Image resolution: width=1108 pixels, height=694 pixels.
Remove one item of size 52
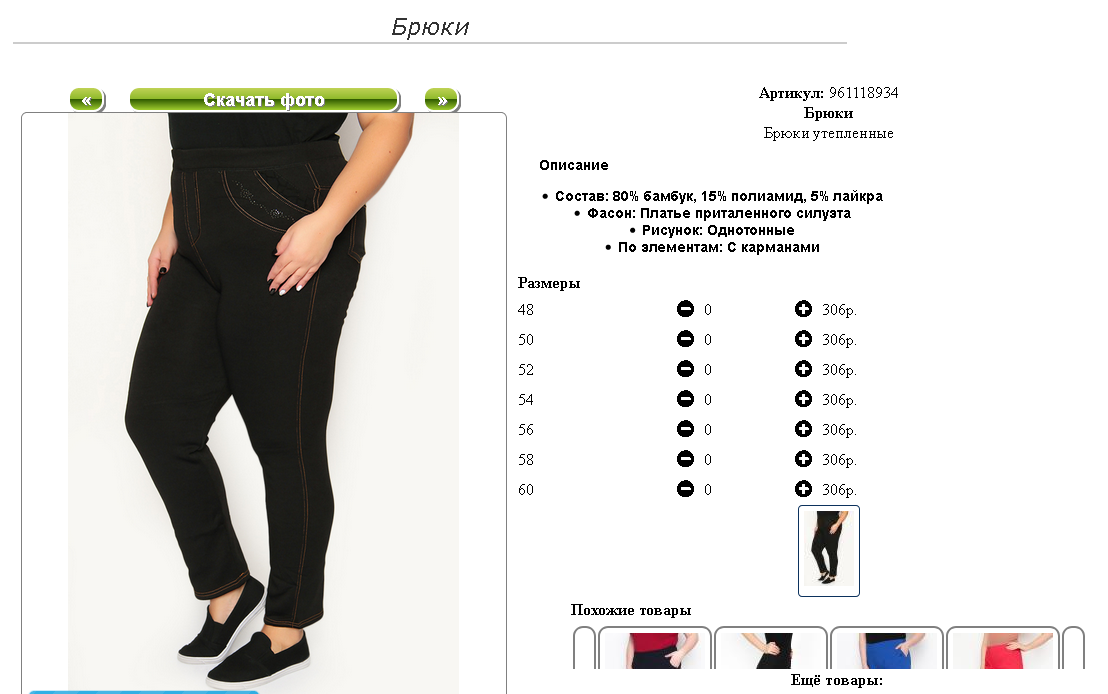[685, 369]
